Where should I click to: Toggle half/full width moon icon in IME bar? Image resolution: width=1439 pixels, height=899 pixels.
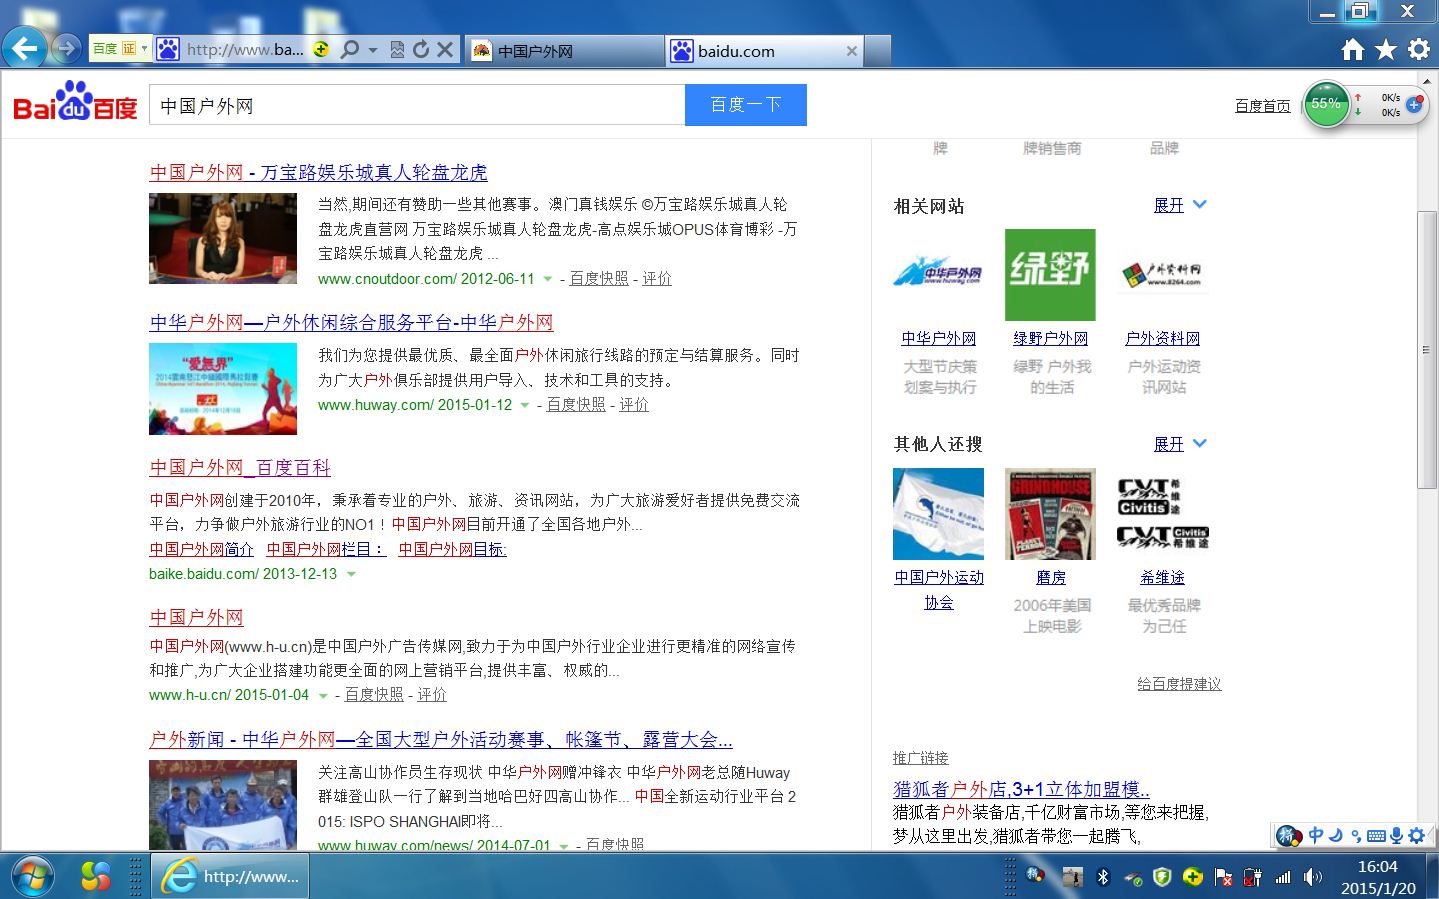click(1336, 835)
